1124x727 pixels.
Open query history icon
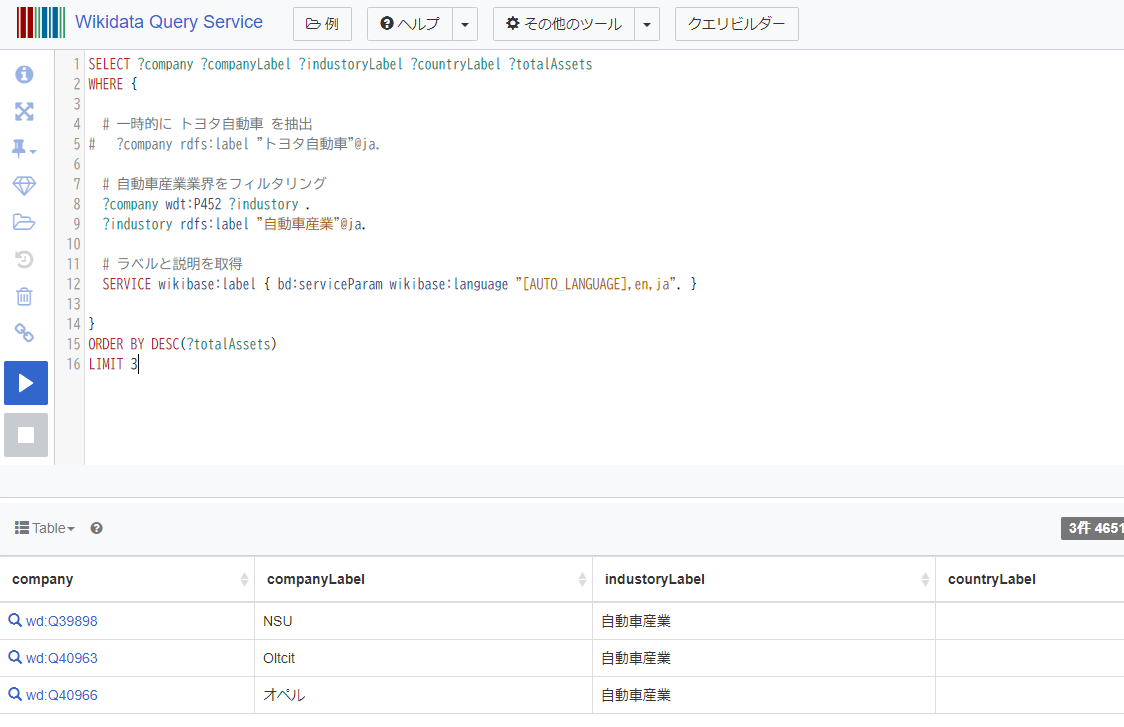[x=24, y=260]
